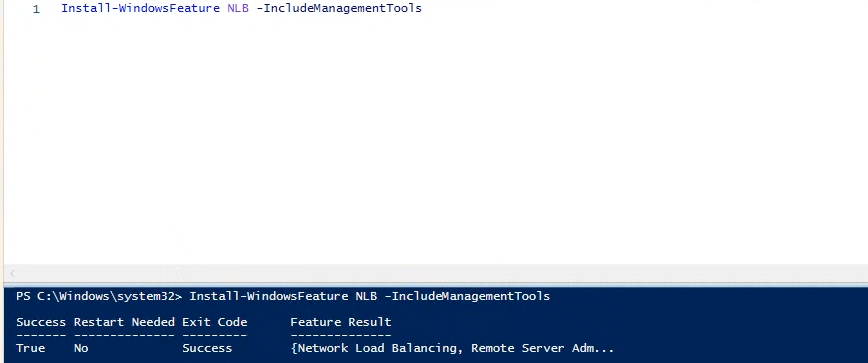Click the Success column header in the console
The width and height of the screenshot is (868, 363).
point(41,322)
